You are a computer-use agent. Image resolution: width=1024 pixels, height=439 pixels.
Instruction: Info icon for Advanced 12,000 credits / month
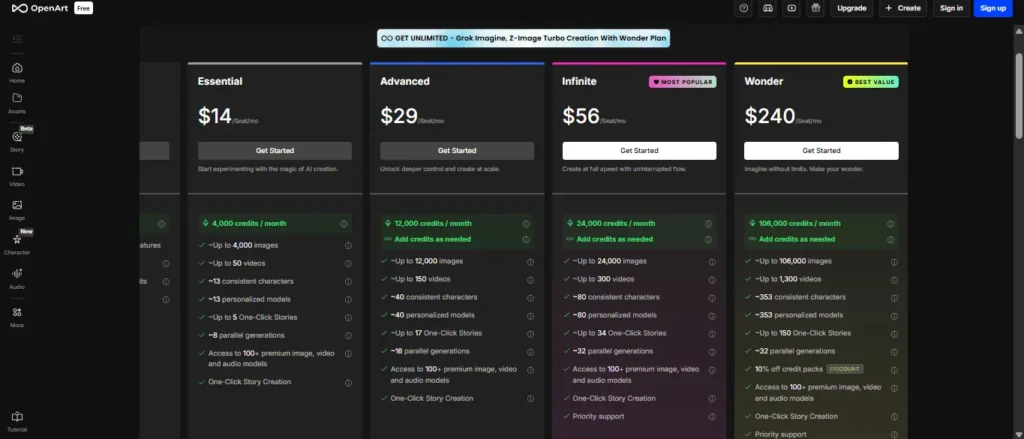[526, 223]
